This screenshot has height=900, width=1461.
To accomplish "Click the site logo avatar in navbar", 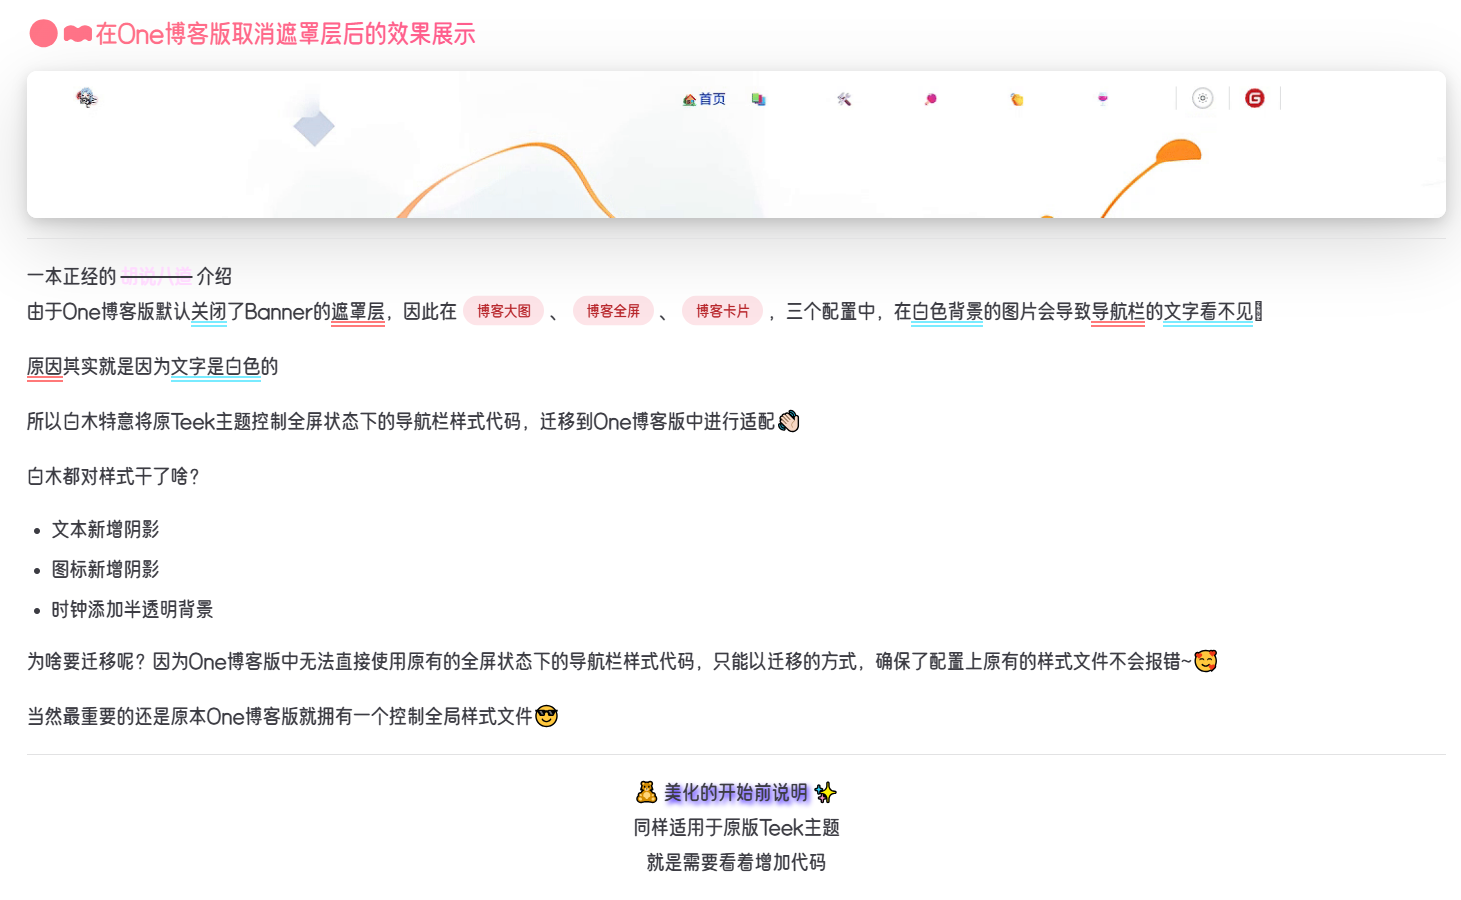I will point(87,97).
